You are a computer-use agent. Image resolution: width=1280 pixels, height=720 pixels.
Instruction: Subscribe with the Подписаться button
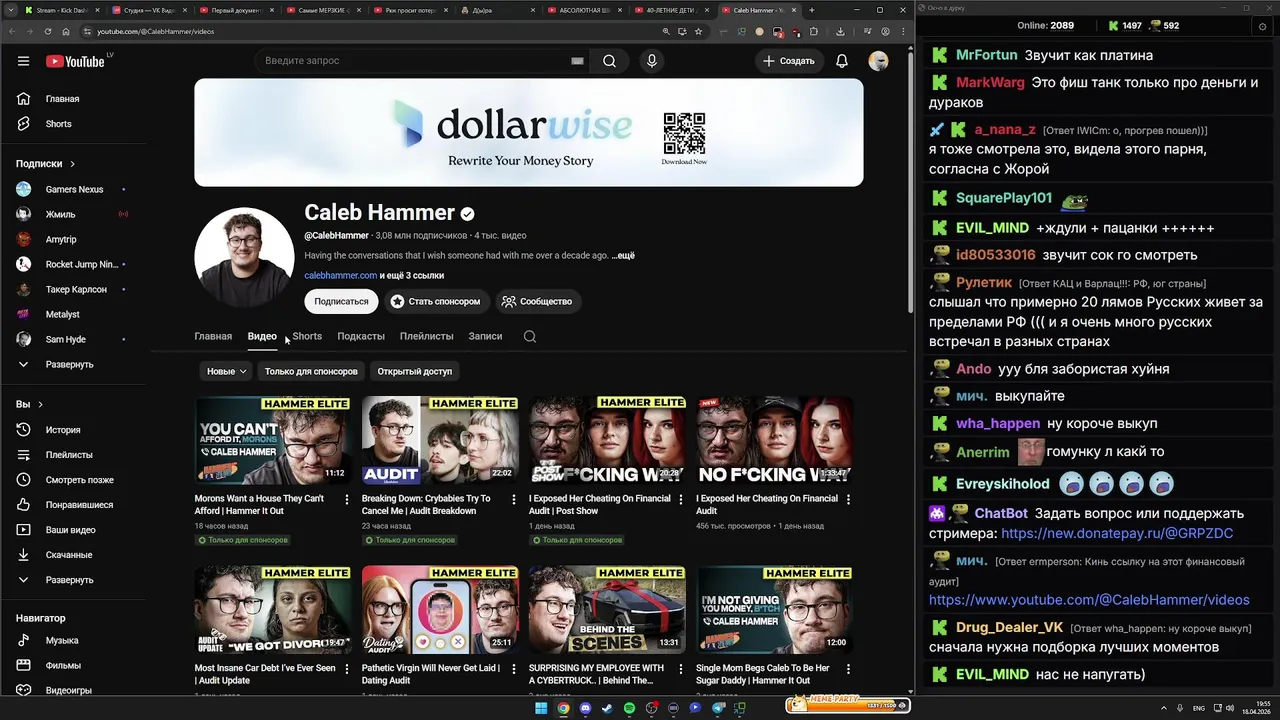tap(341, 301)
